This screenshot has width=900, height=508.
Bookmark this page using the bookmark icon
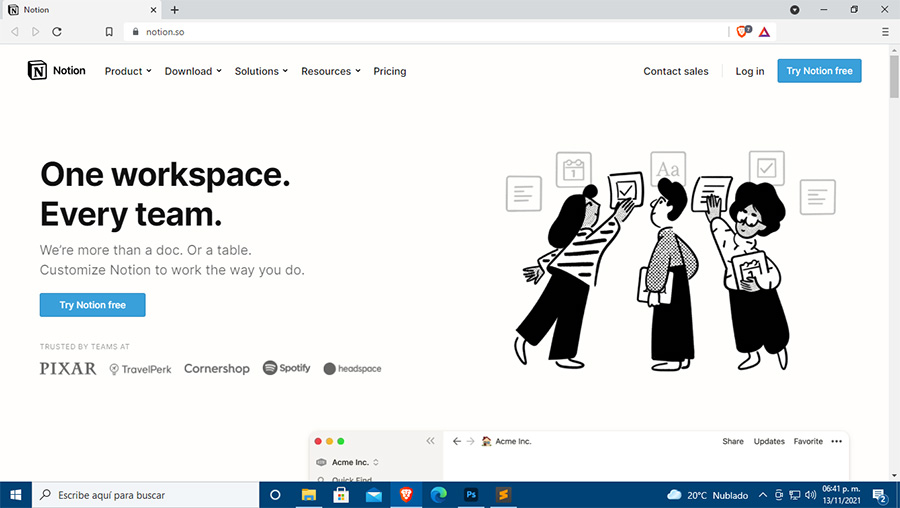coord(109,32)
